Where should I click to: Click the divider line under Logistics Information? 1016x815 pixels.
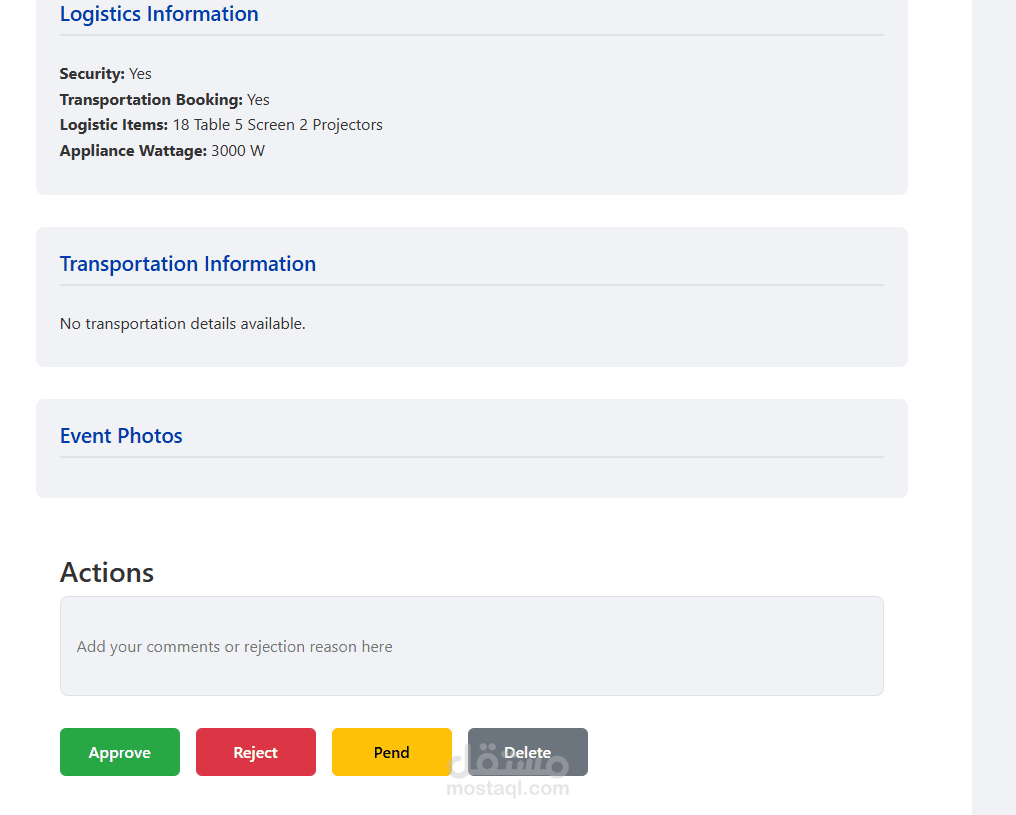tap(472, 35)
